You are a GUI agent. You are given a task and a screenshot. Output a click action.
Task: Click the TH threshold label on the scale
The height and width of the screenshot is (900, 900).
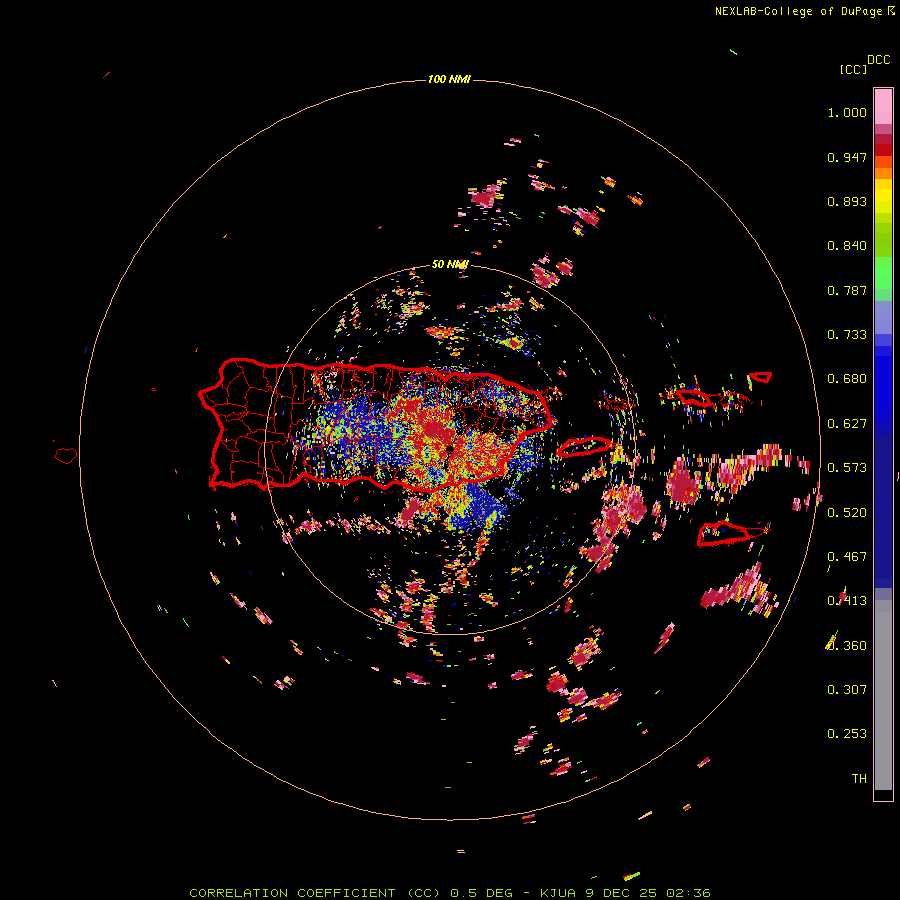pos(859,779)
